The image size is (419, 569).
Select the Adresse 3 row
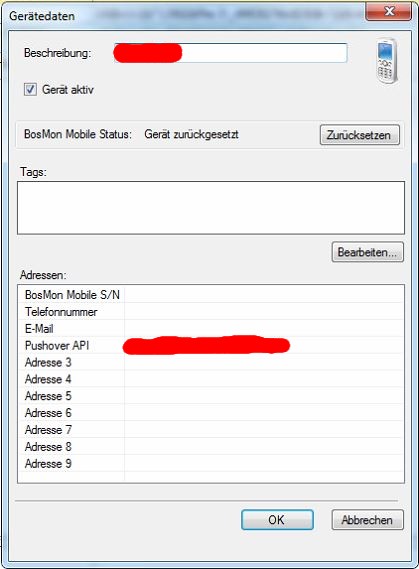tap(211, 362)
